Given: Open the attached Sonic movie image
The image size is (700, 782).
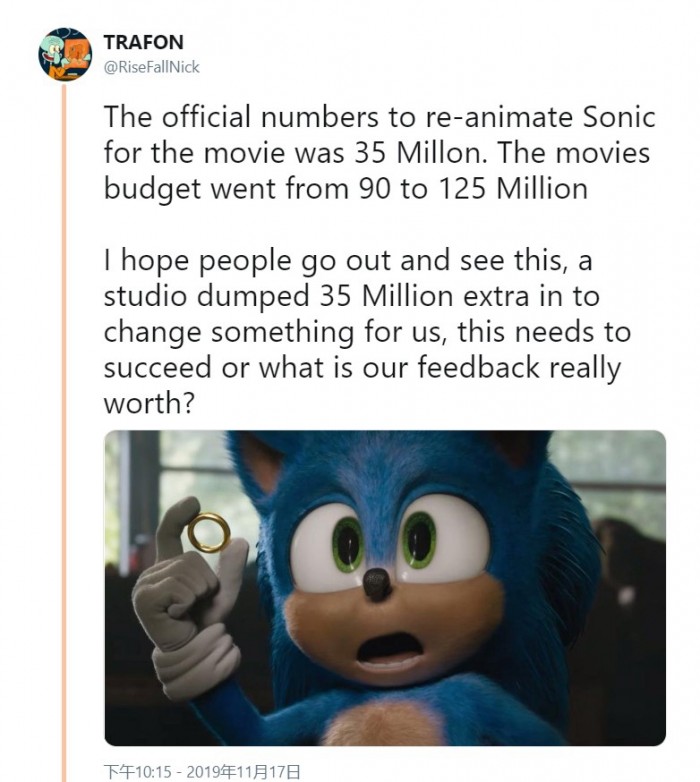Looking at the screenshot, I should click(385, 588).
